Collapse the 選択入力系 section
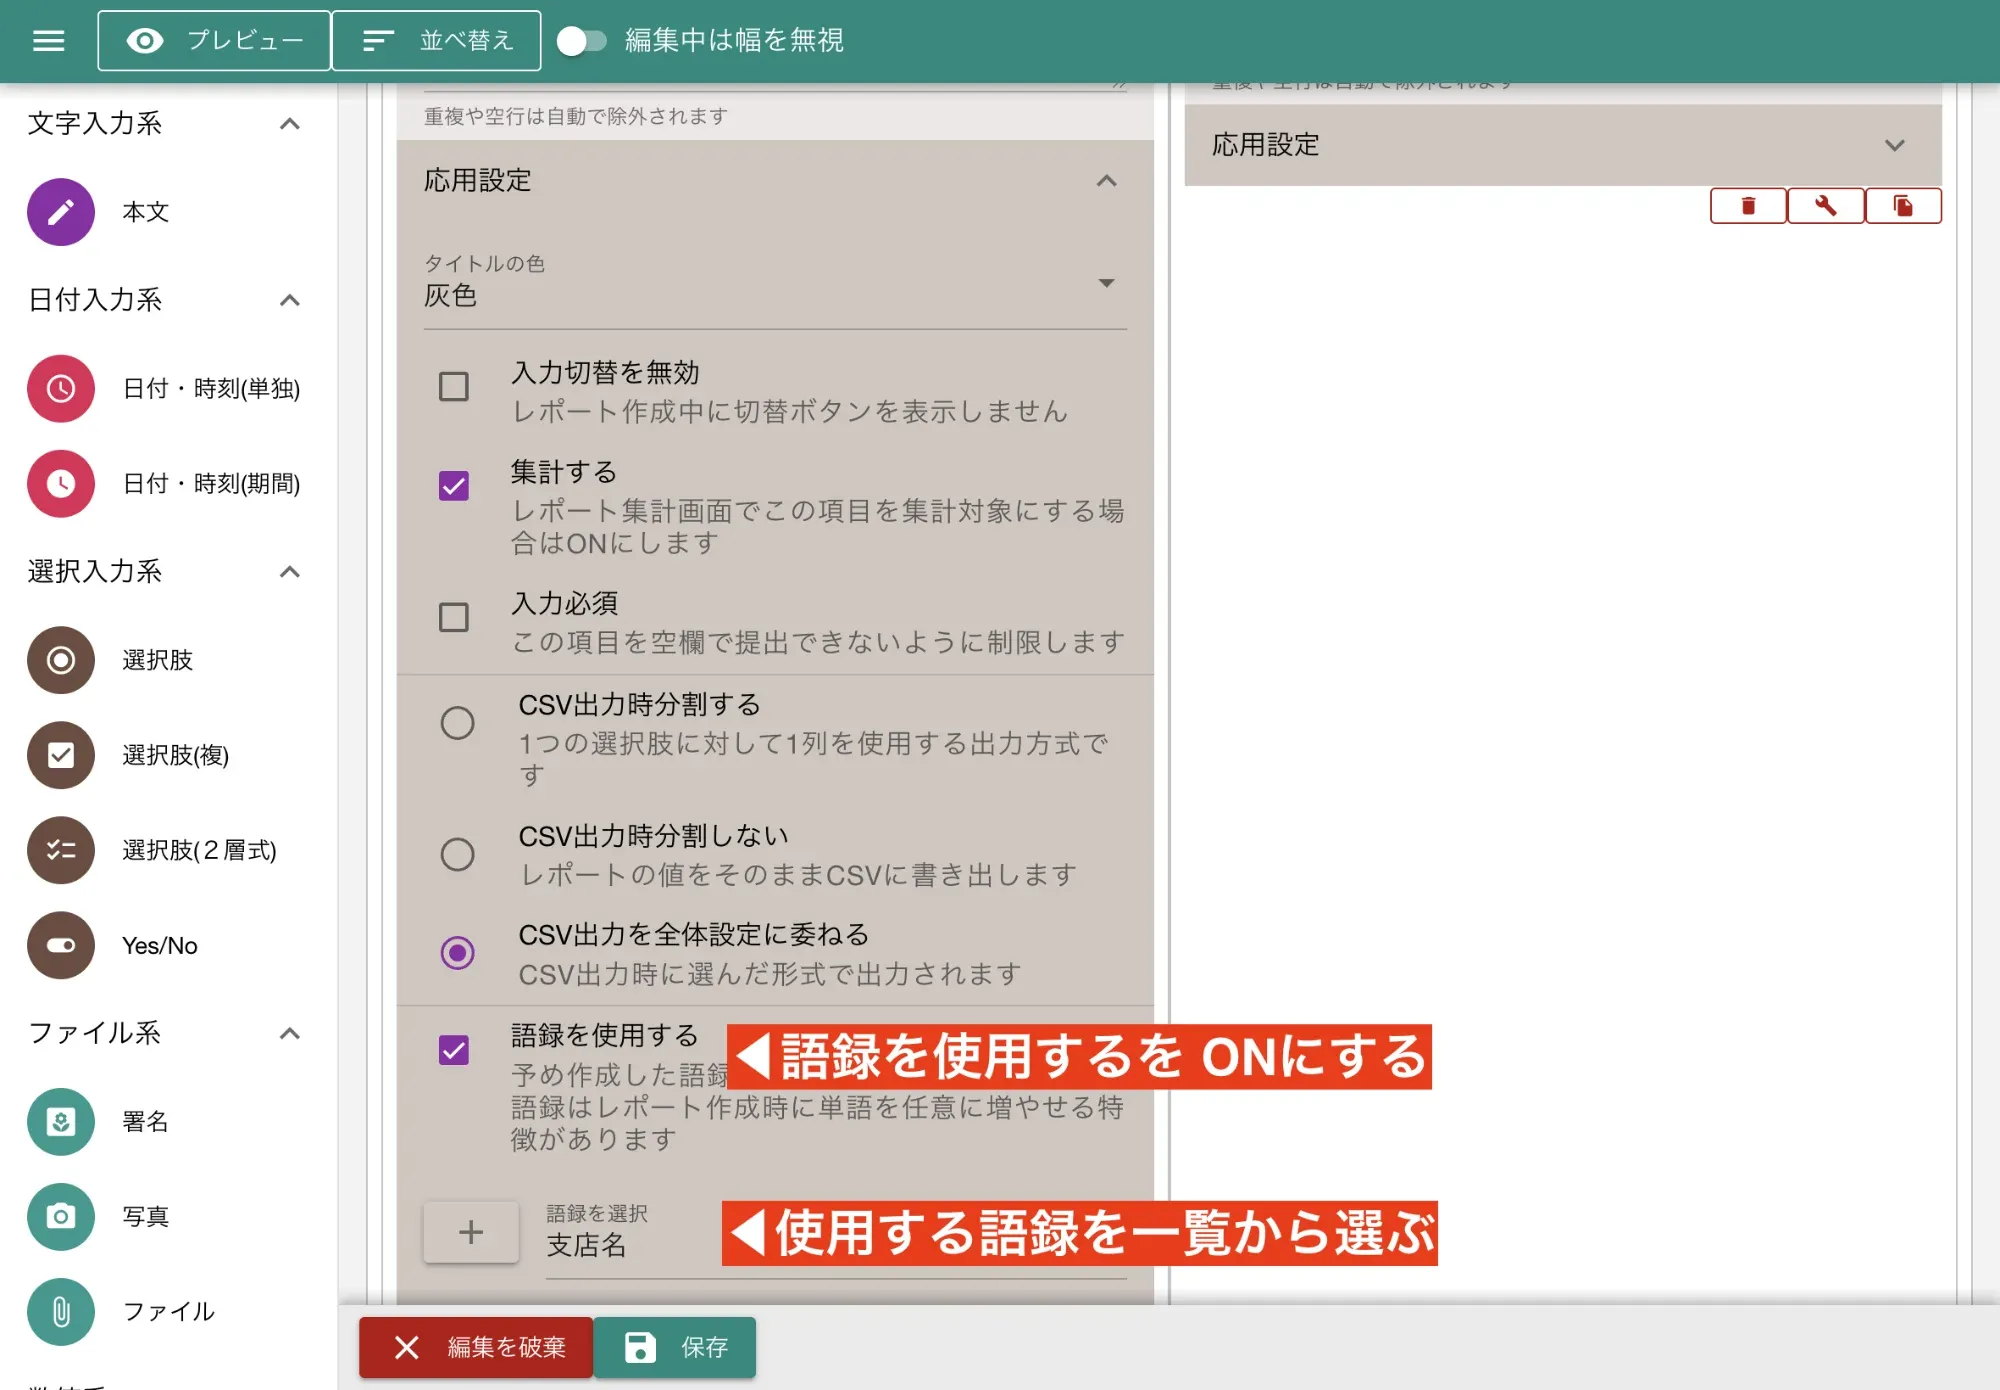This screenshot has width=2000, height=1390. point(290,572)
